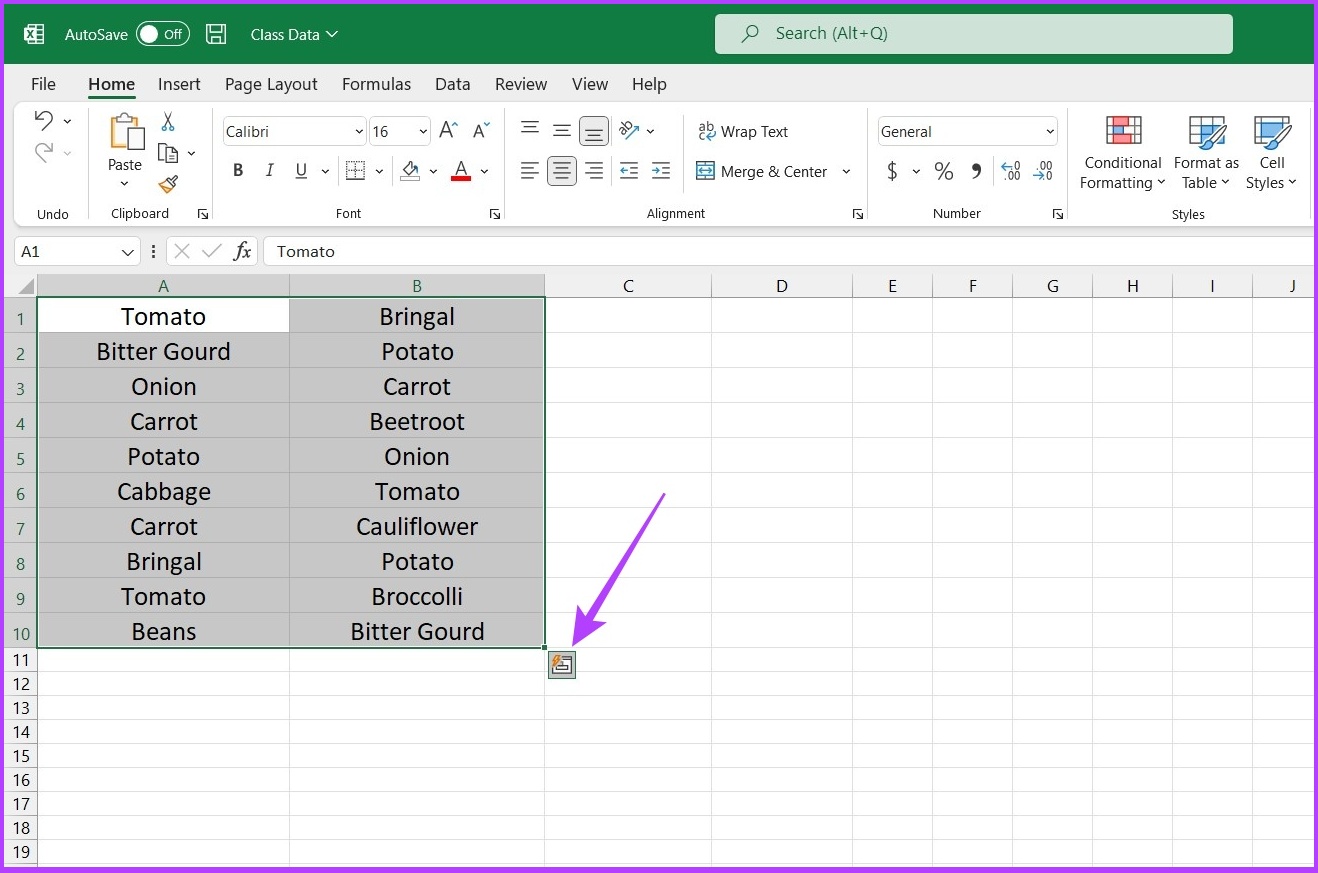
Task: Open the Formulas tab
Action: (376, 84)
